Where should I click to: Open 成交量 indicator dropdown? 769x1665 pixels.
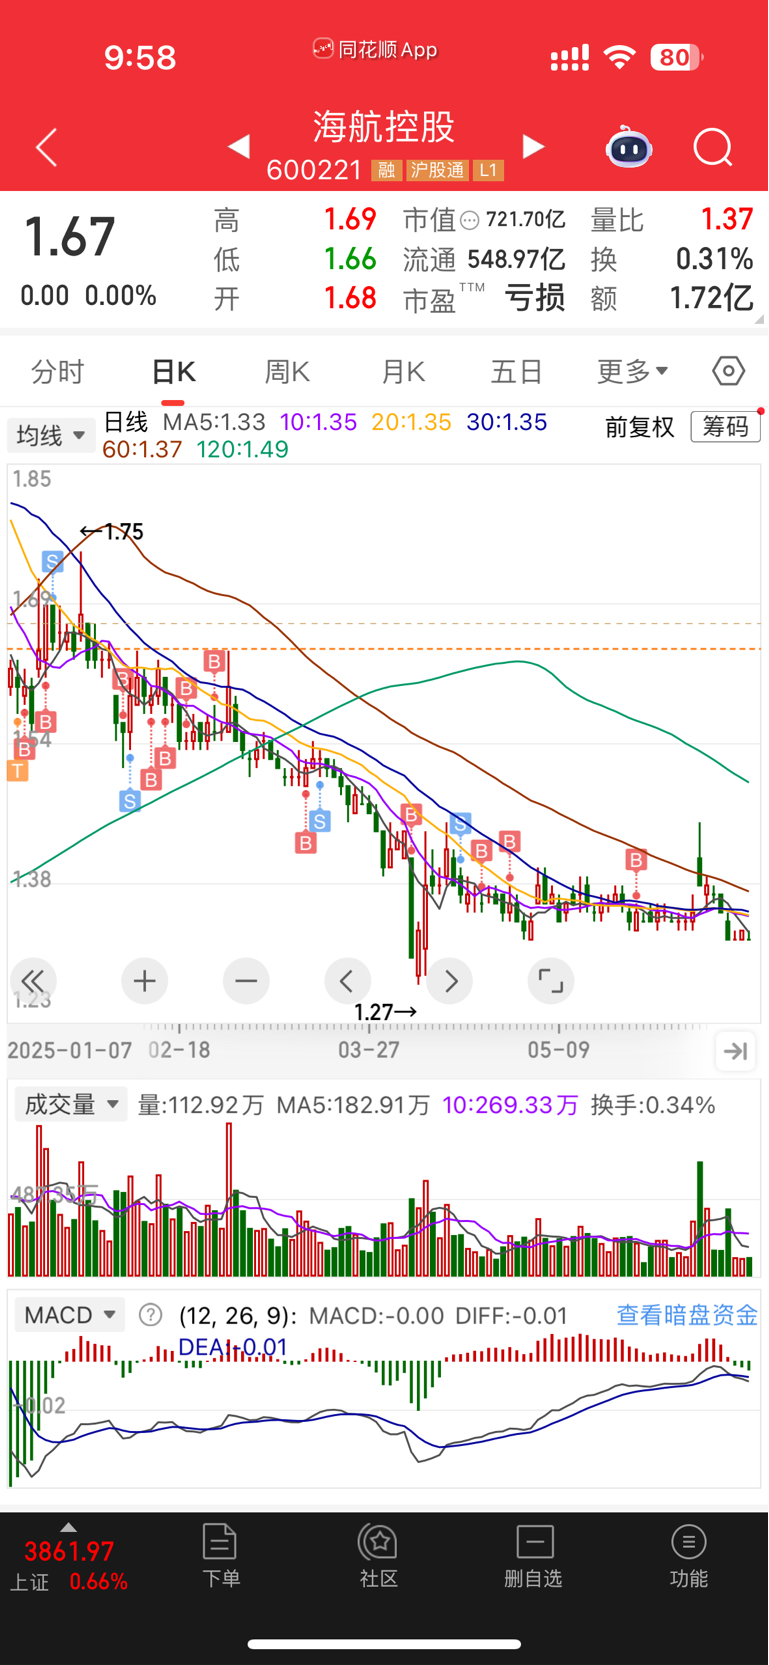click(x=71, y=1104)
